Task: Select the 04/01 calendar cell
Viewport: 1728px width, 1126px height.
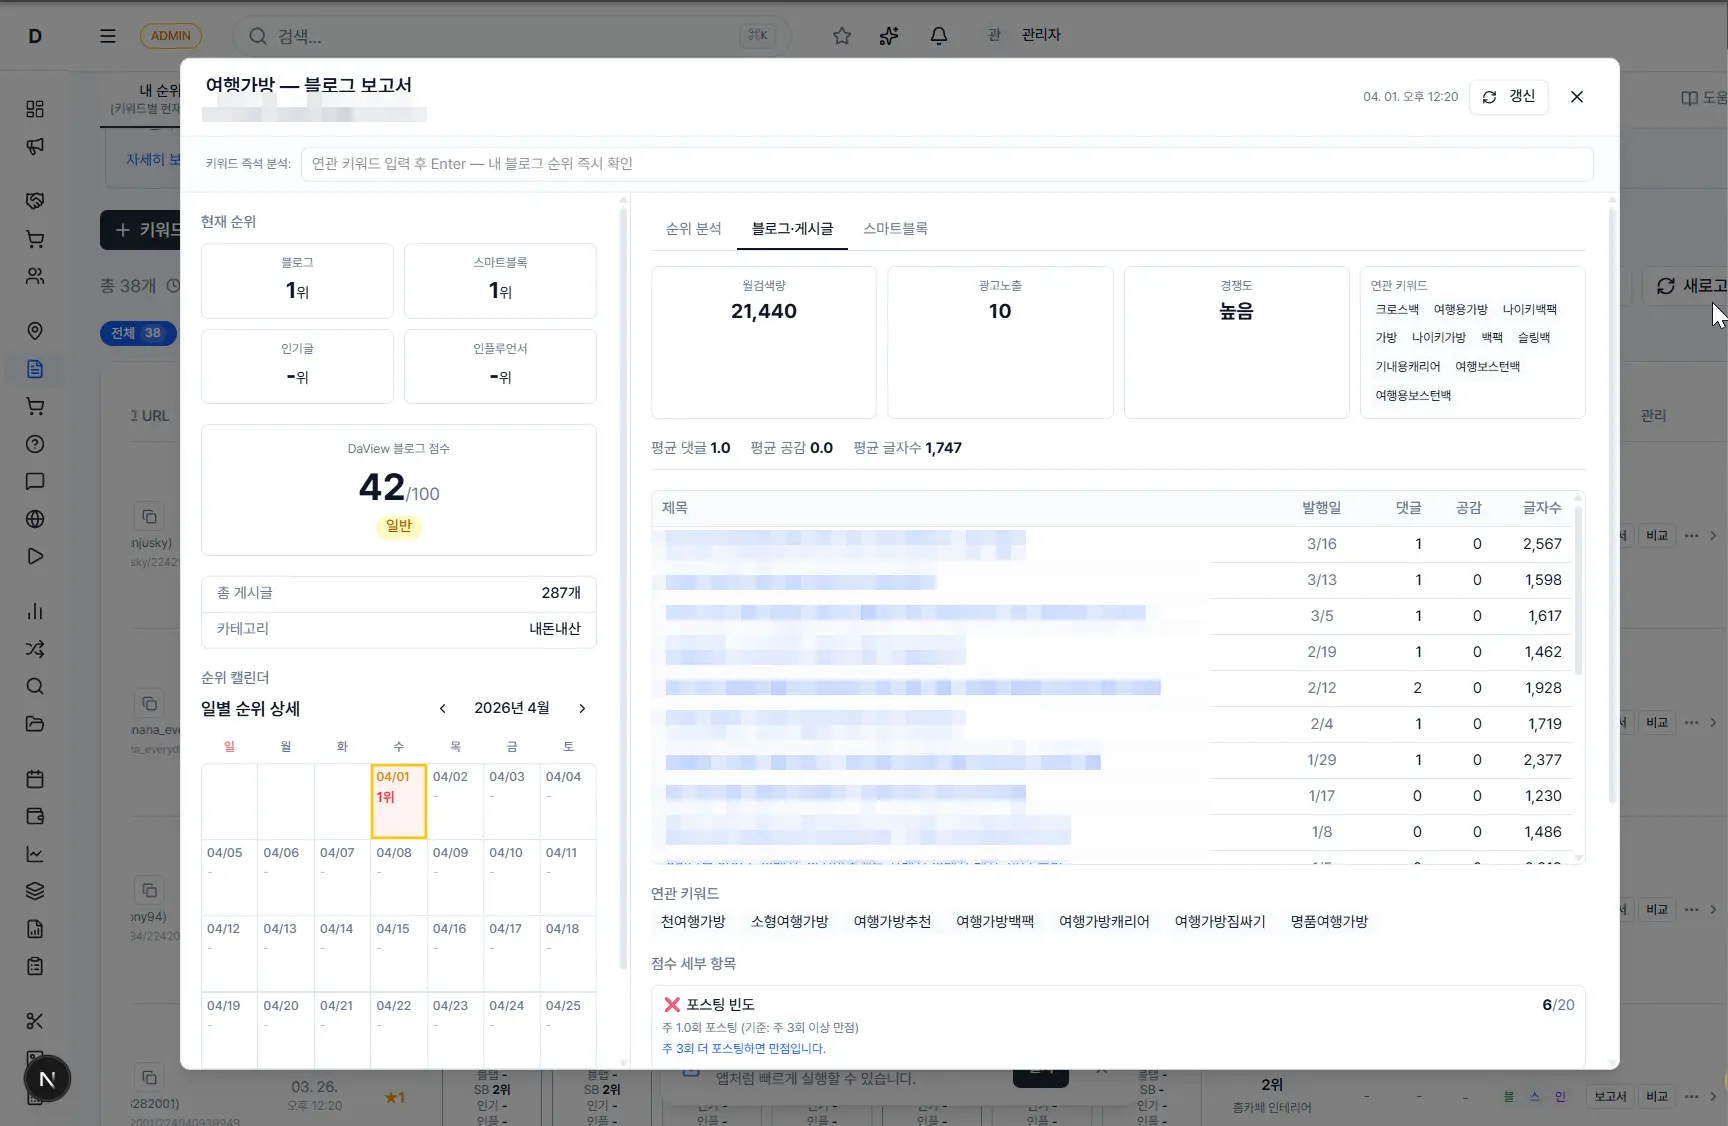Action: pyautogui.click(x=398, y=801)
